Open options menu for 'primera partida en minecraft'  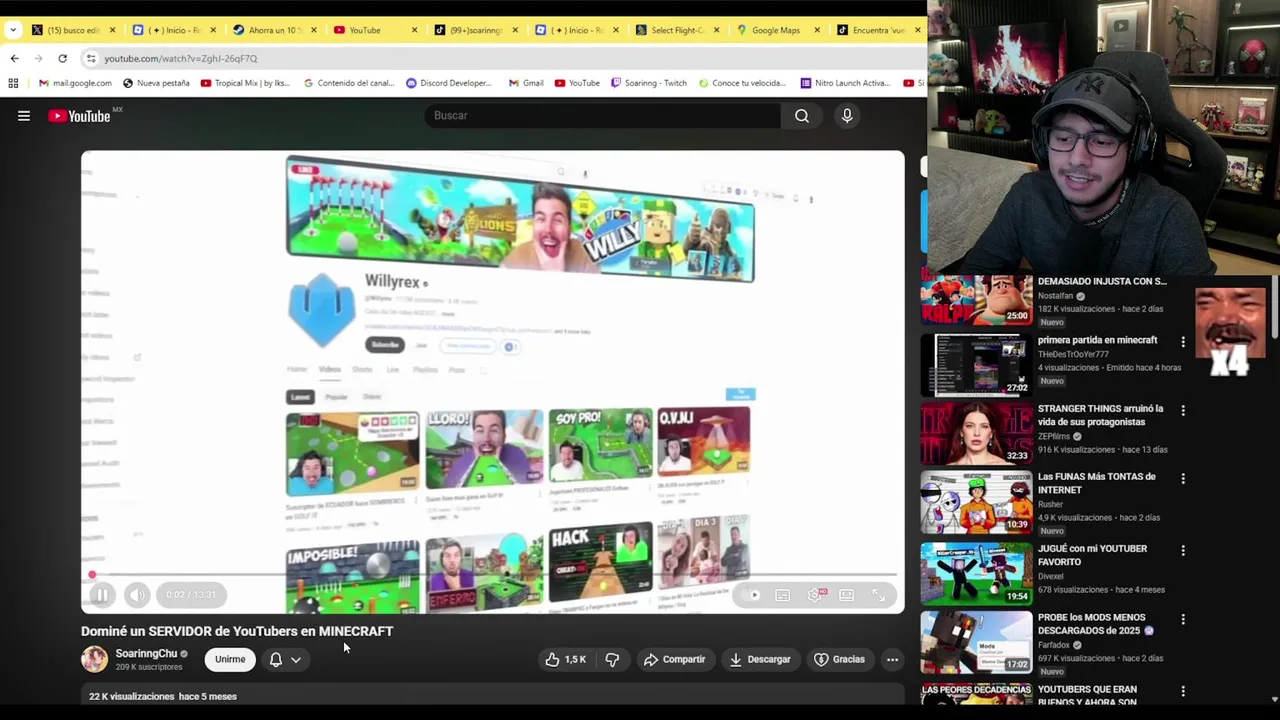(x=1183, y=342)
